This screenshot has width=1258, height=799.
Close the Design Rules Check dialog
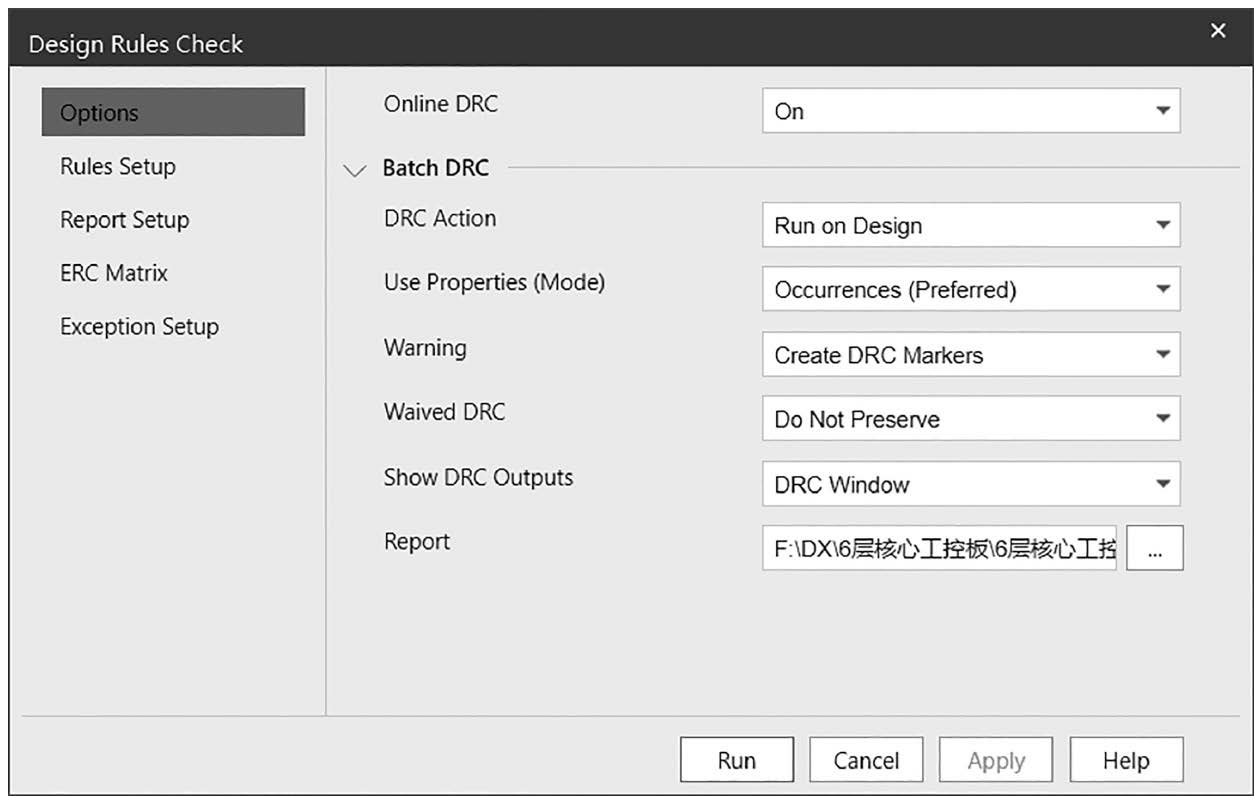(1217, 32)
